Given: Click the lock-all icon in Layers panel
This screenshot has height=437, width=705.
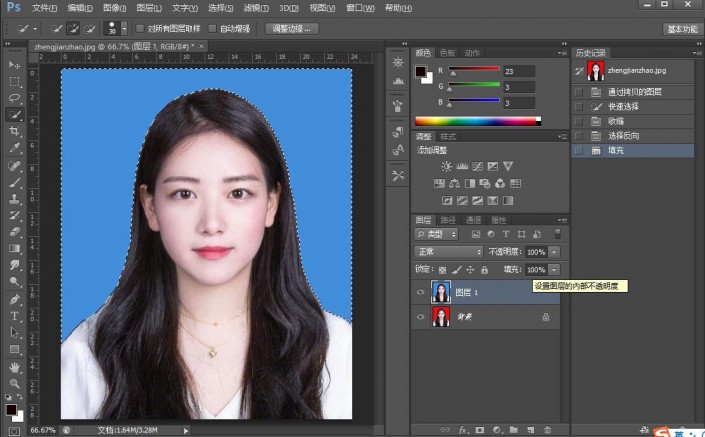Looking at the screenshot, I should tap(484, 270).
